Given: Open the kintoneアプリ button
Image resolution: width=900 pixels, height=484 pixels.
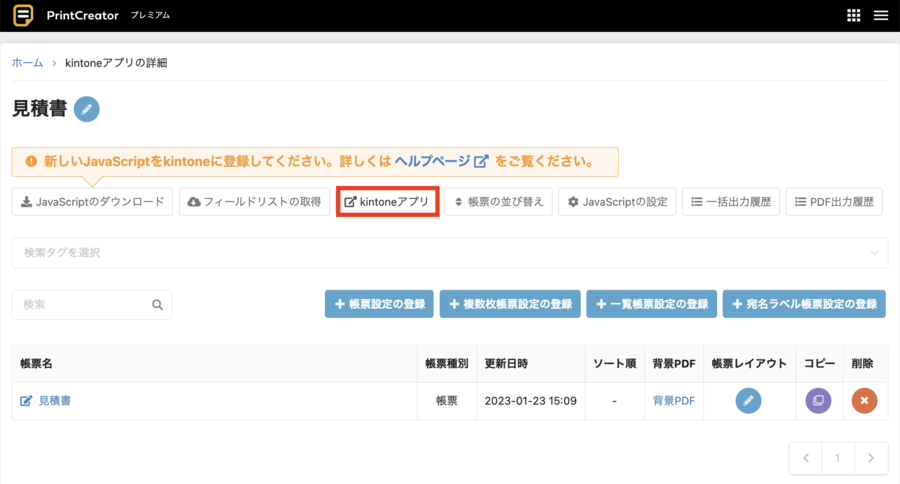Looking at the screenshot, I should tap(387, 202).
